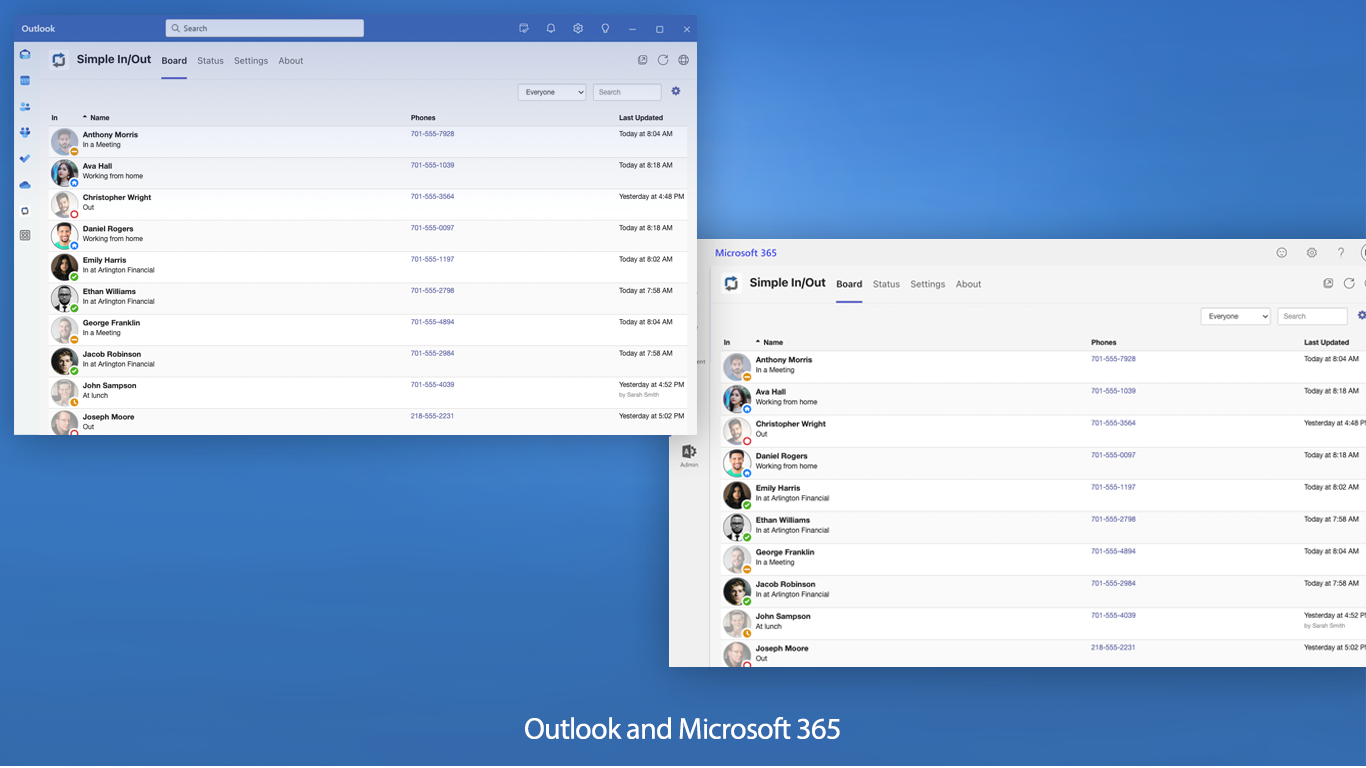Click phone link 218-555-2231 in the Outlook window
The image size is (1366, 768).
pyautogui.click(x=432, y=416)
